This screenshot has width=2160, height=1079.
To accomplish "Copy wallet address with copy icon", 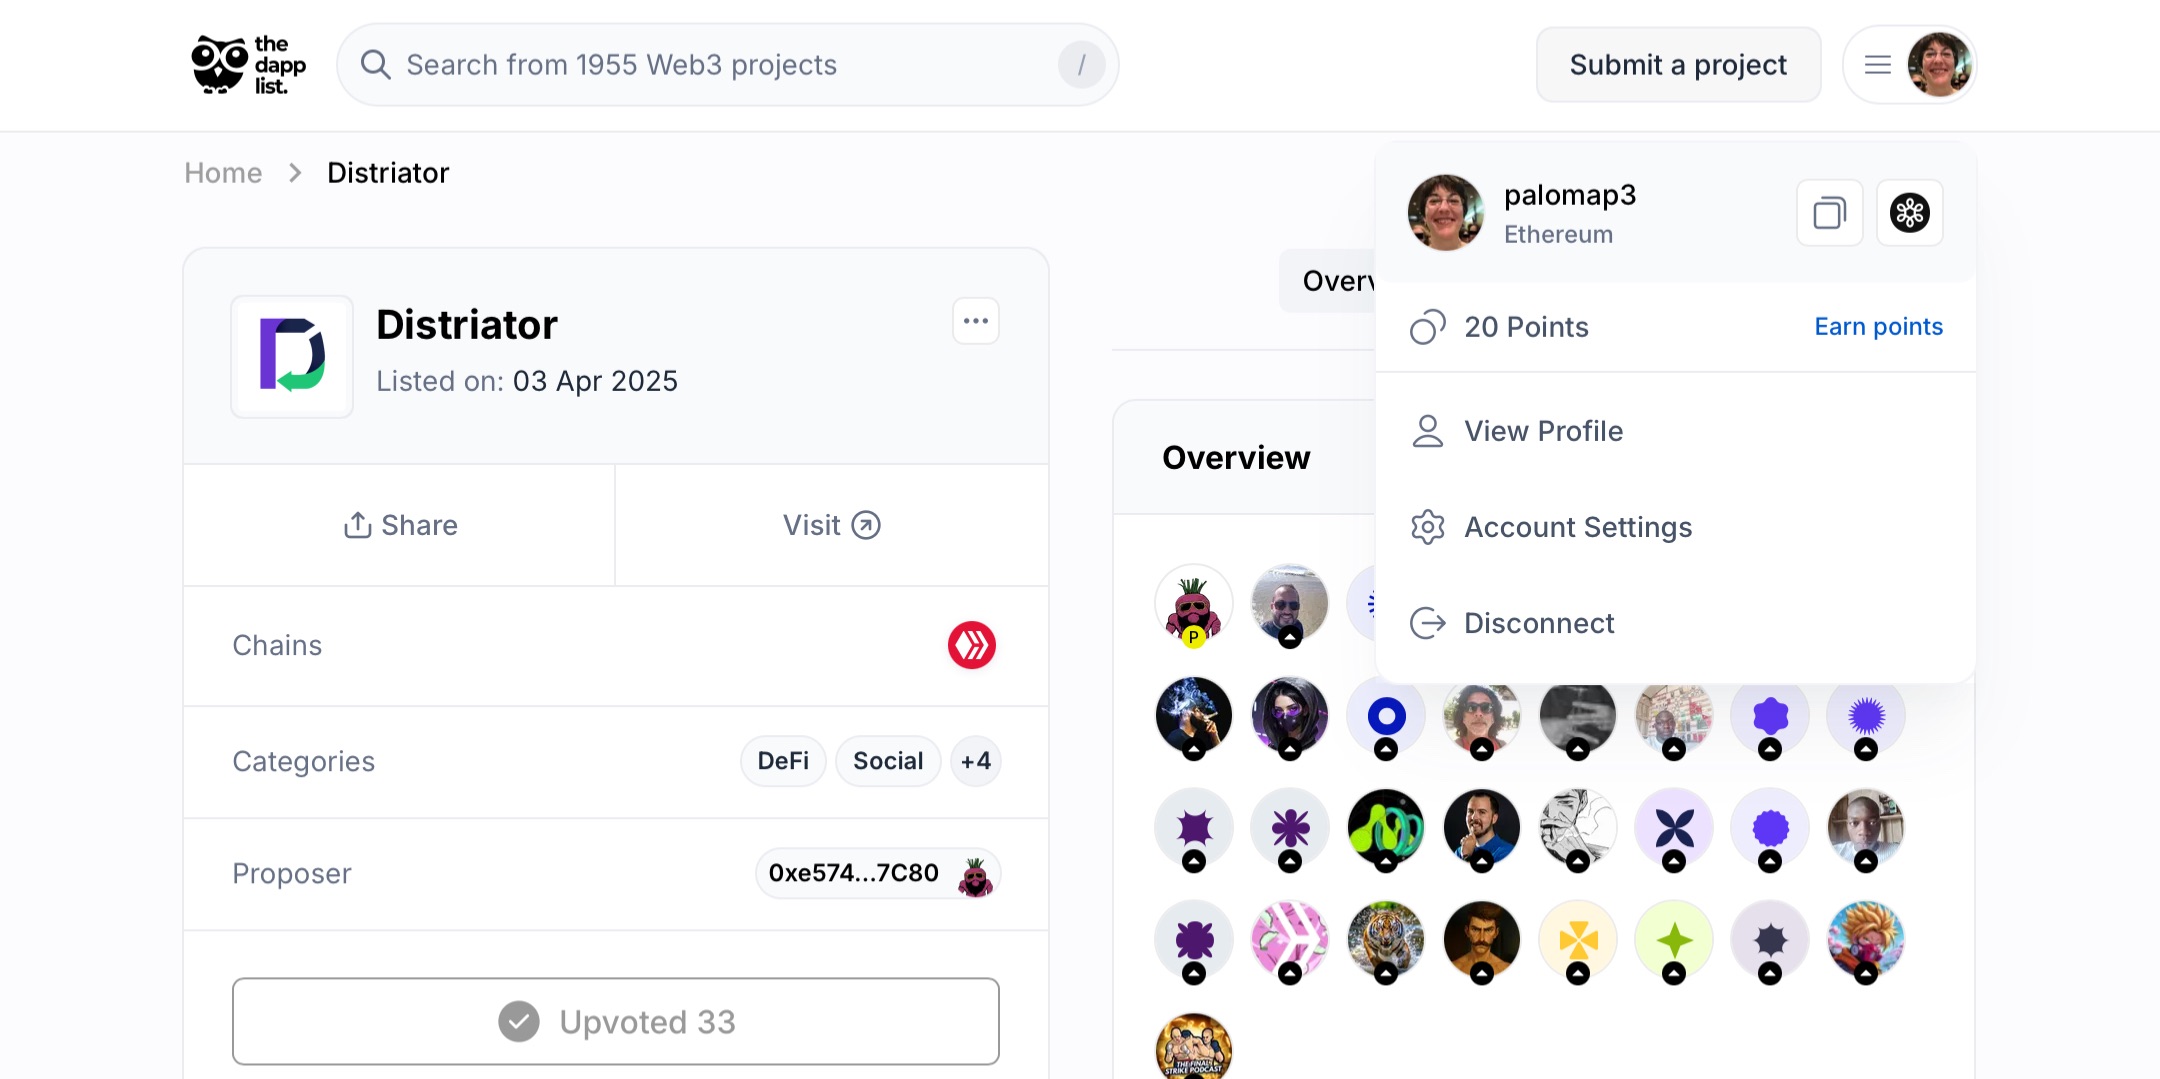I will point(1829,213).
